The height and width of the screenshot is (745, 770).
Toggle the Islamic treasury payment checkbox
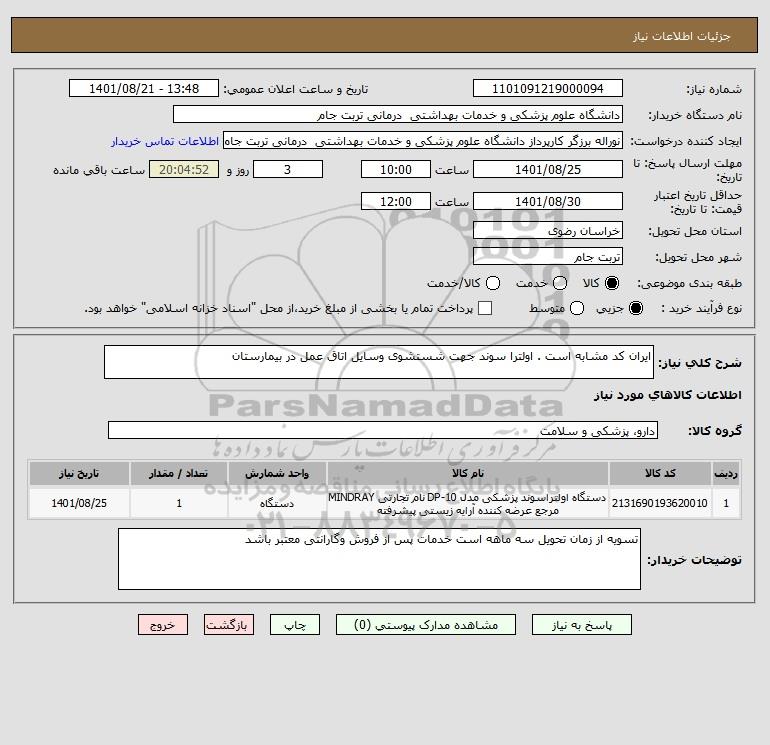485,308
